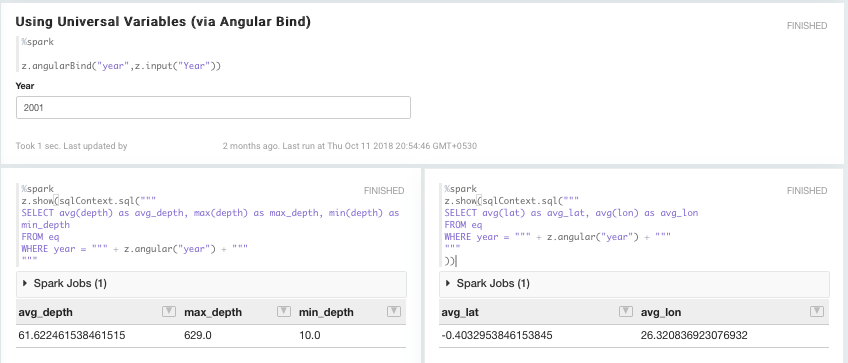Click FINISHED status of the depth query paragraph

pos(384,190)
